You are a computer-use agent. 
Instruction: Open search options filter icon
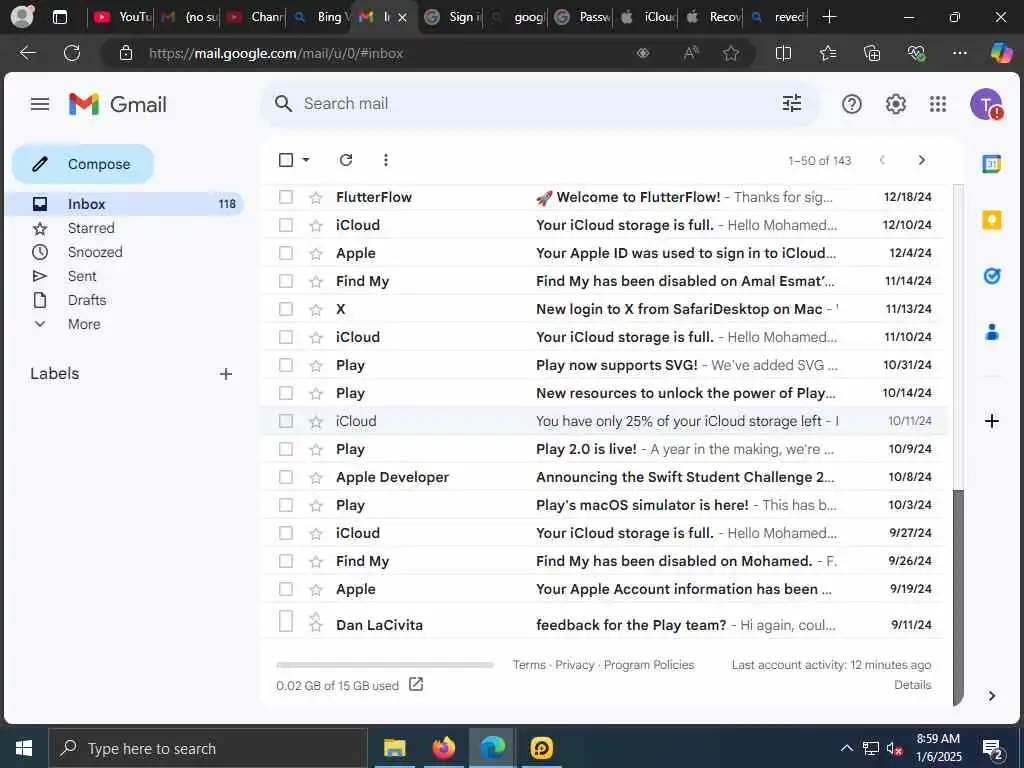click(x=792, y=103)
